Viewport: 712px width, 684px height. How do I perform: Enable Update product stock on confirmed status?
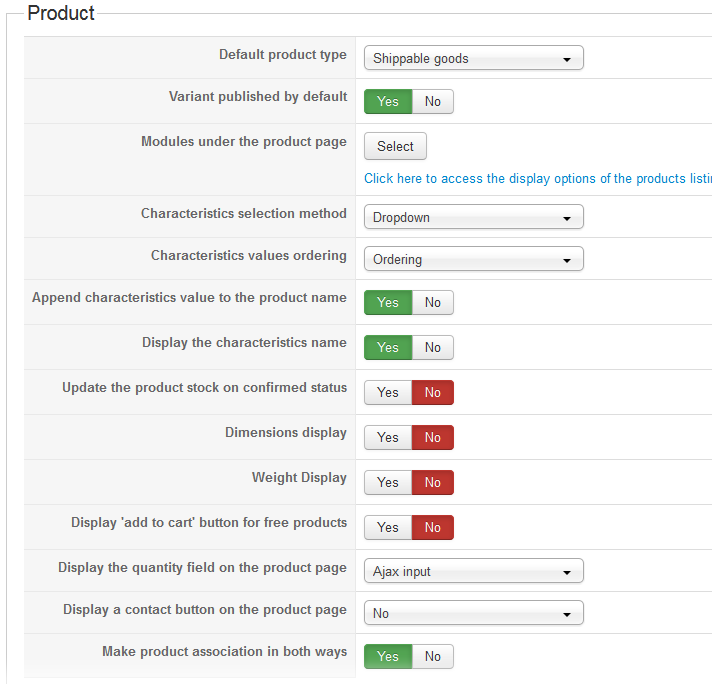pyautogui.click(x=388, y=392)
